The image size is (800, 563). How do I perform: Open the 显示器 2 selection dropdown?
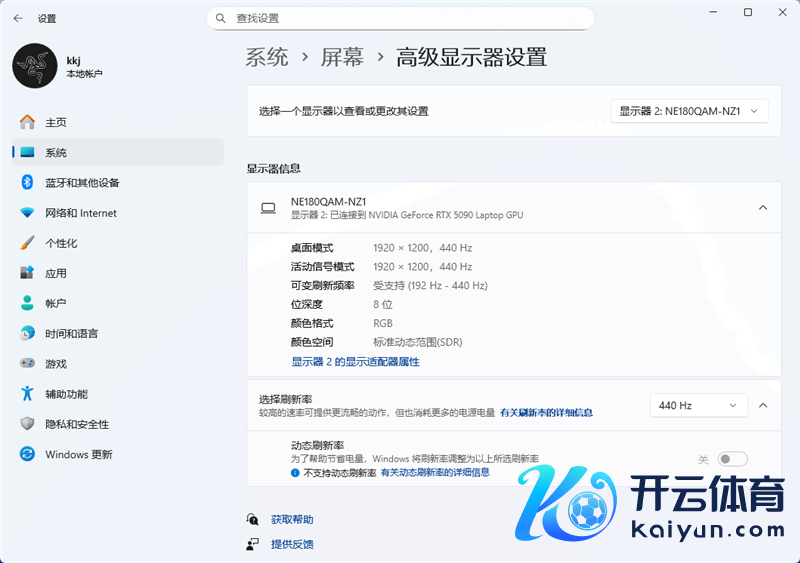point(689,111)
